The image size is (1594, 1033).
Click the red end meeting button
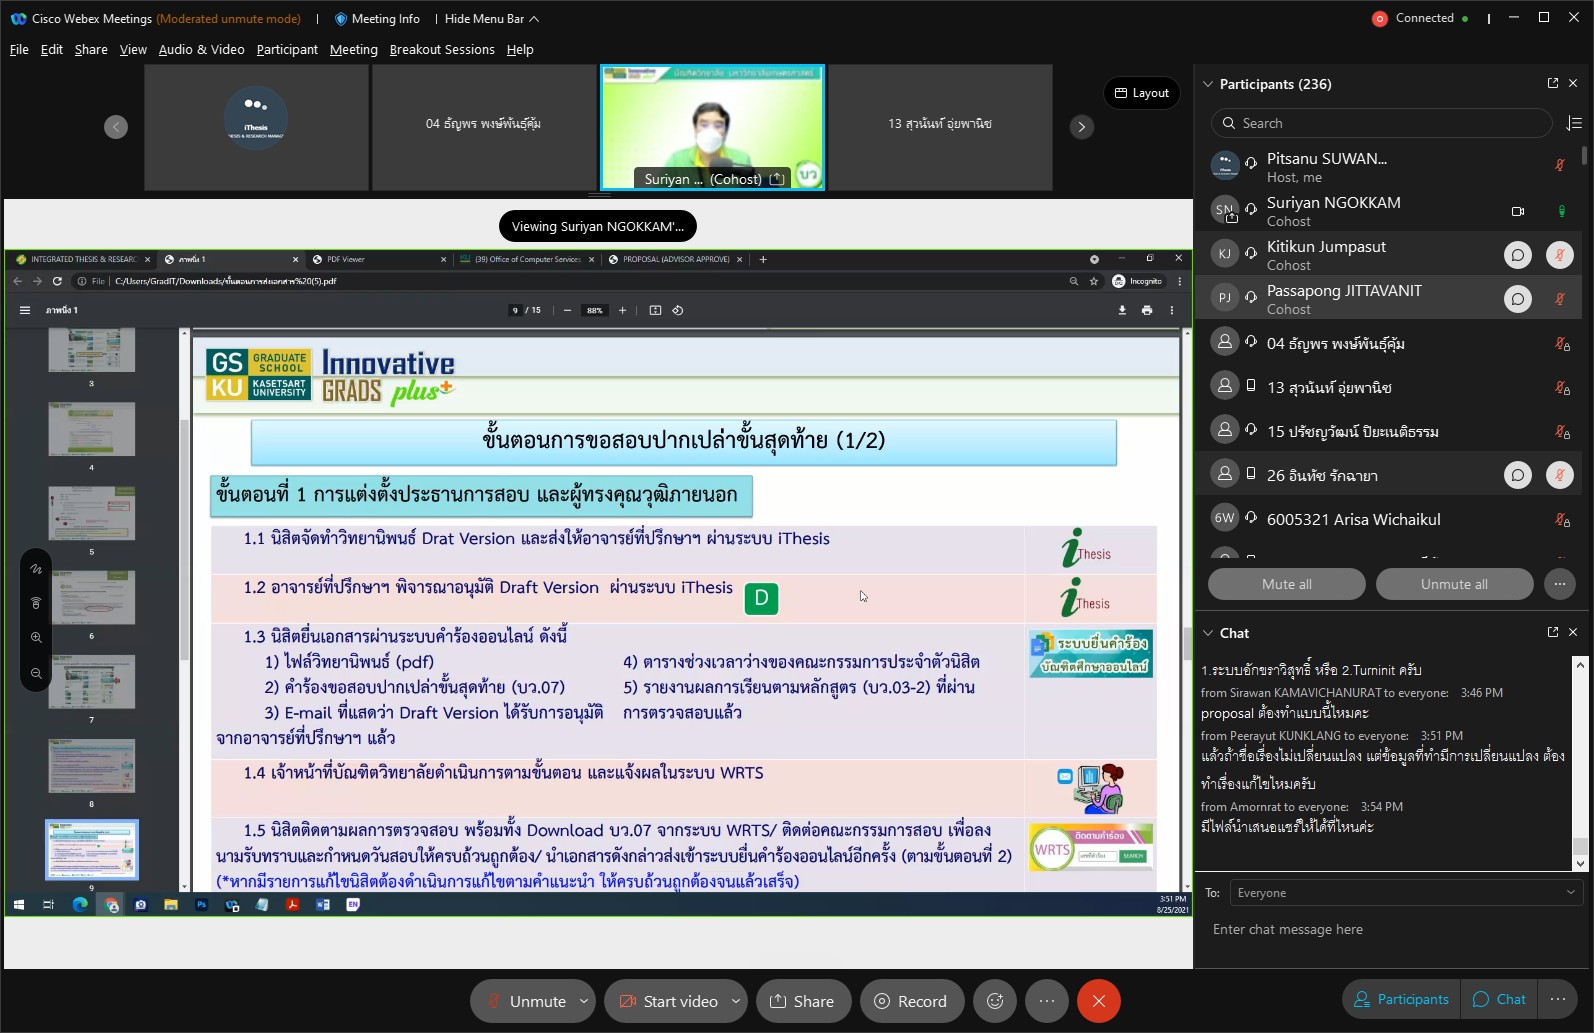(1098, 1001)
